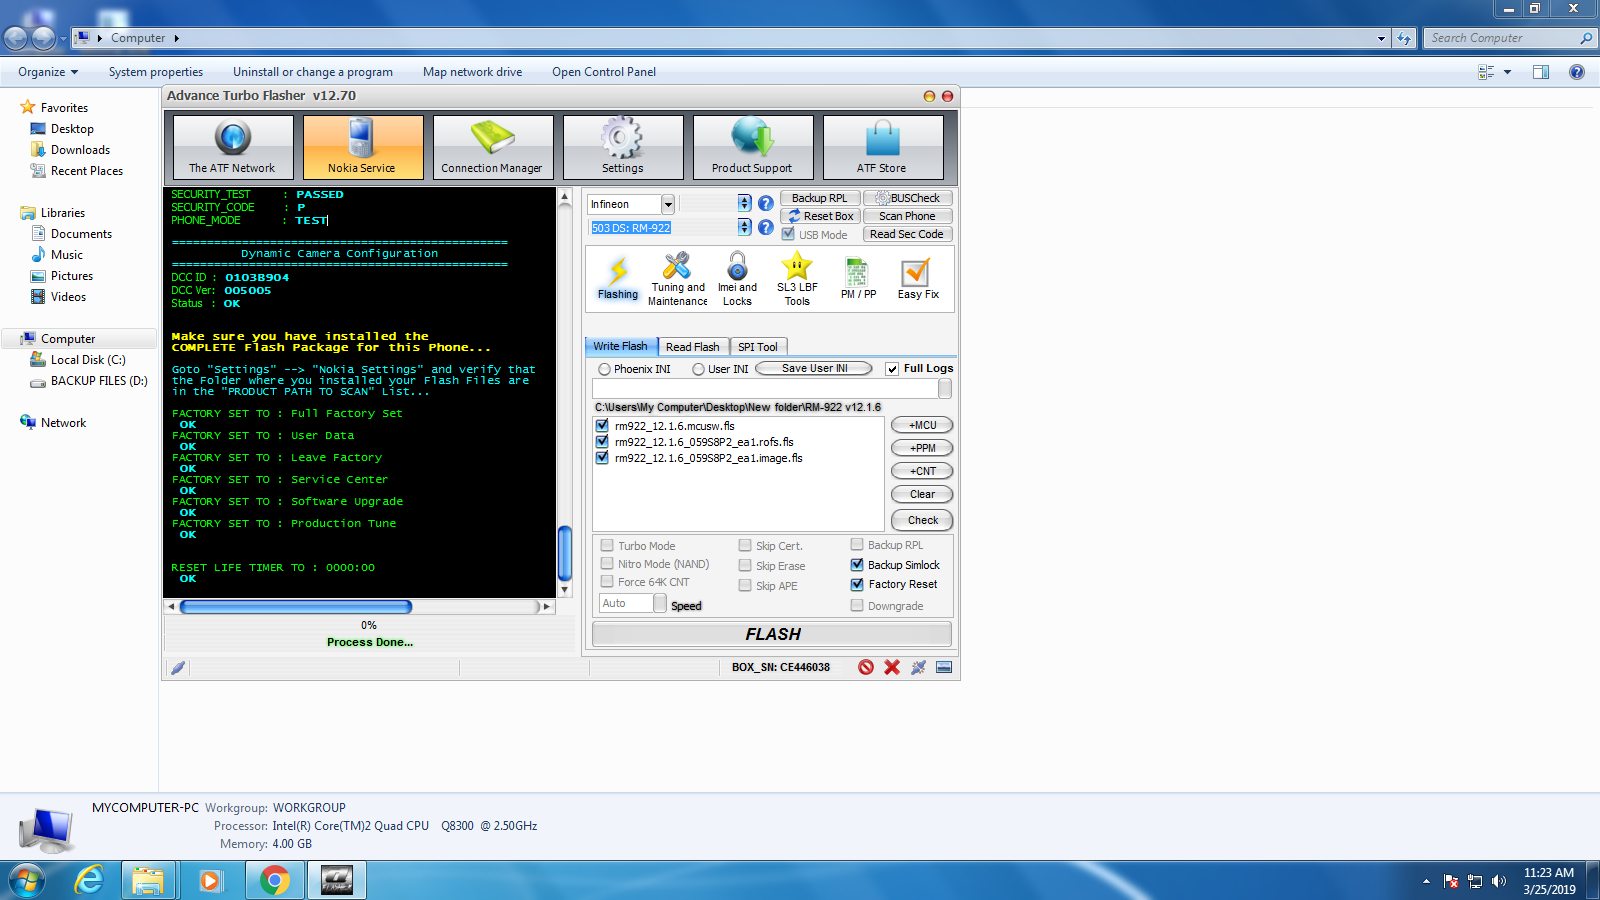Toggle the preview pane icon in Explorer

[1541, 72]
